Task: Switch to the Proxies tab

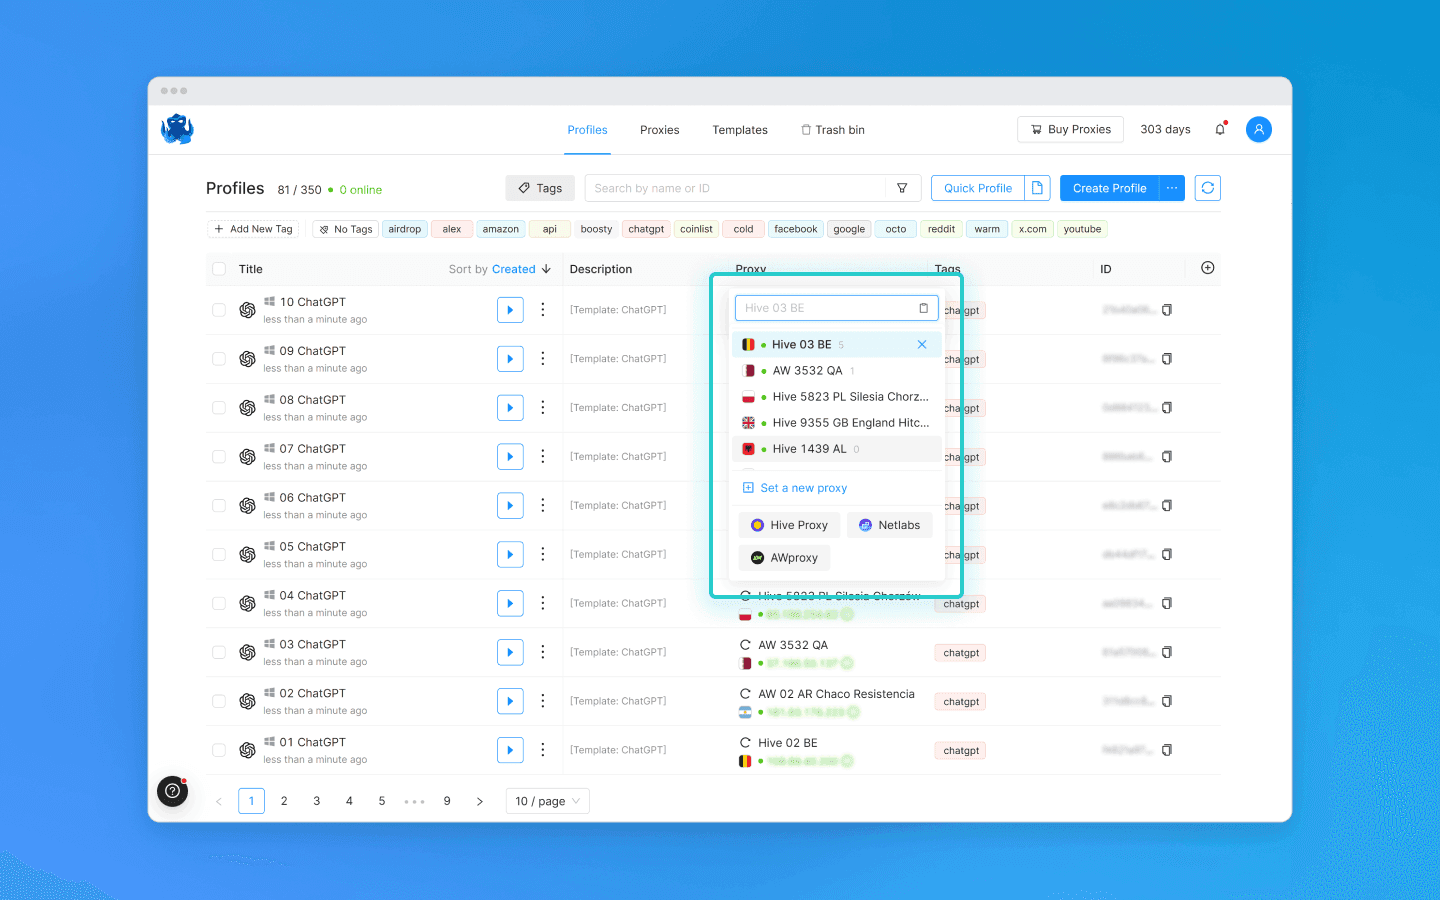Action: coord(660,130)
